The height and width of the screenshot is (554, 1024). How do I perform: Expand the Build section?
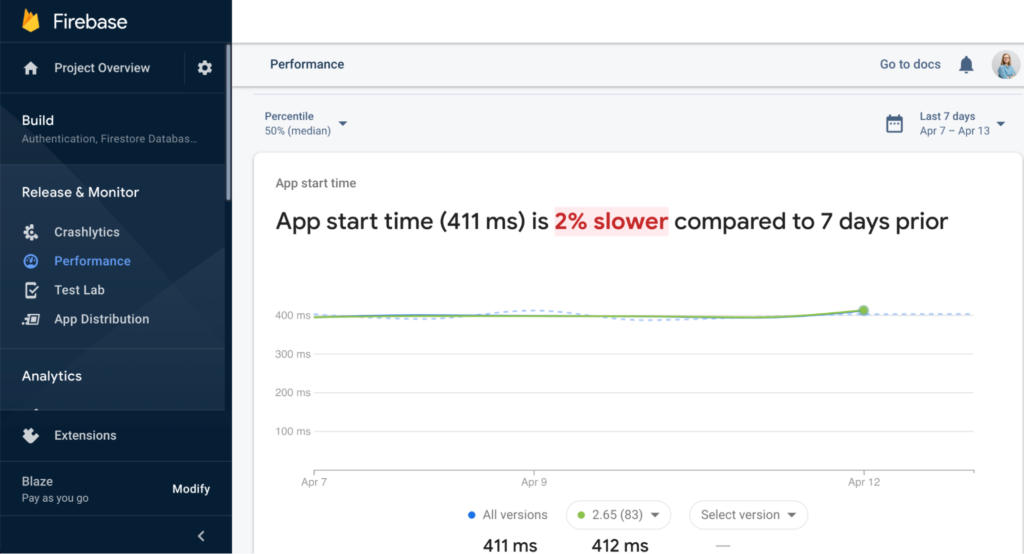point(112,129)
